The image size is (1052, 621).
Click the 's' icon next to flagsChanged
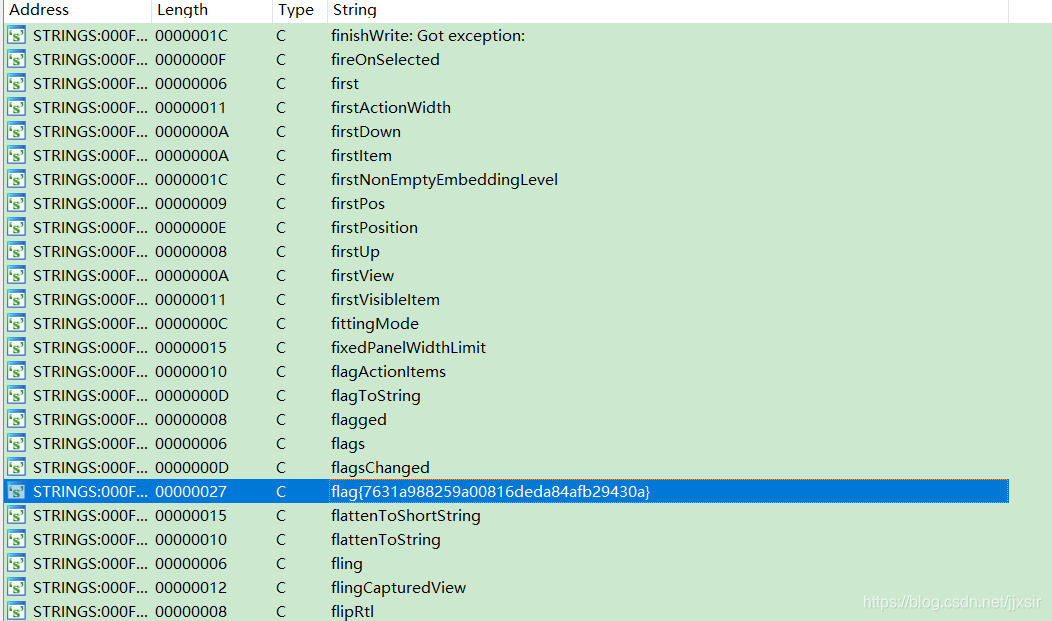17,467
